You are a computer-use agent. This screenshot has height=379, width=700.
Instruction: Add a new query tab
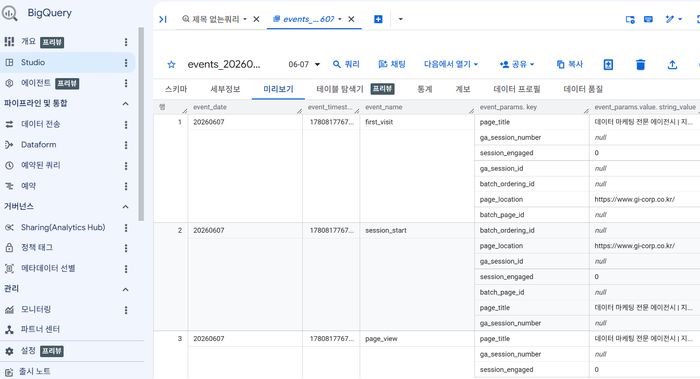point(378,19)
